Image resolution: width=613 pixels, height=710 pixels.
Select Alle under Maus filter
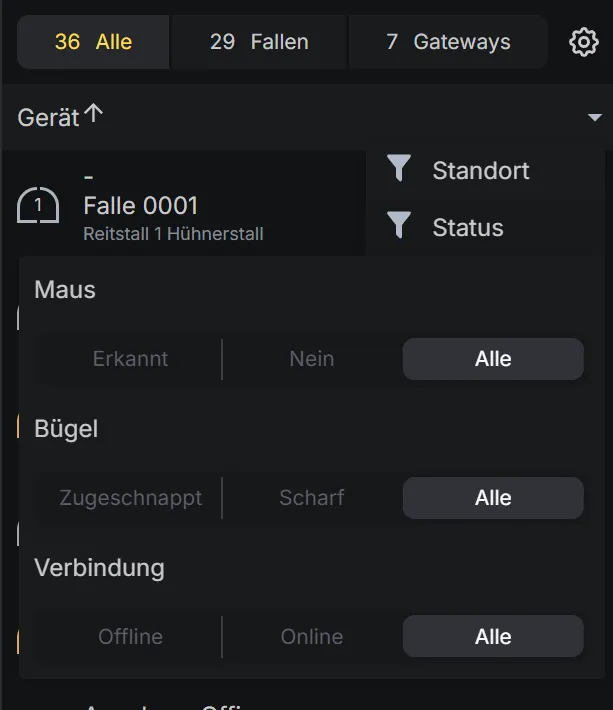[493, 359]
